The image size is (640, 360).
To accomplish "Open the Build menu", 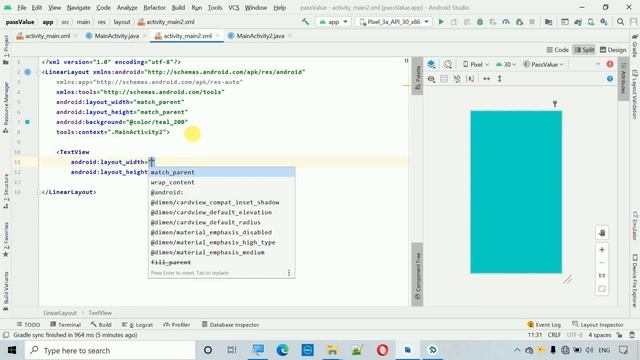I will click(x=178, y=7).
